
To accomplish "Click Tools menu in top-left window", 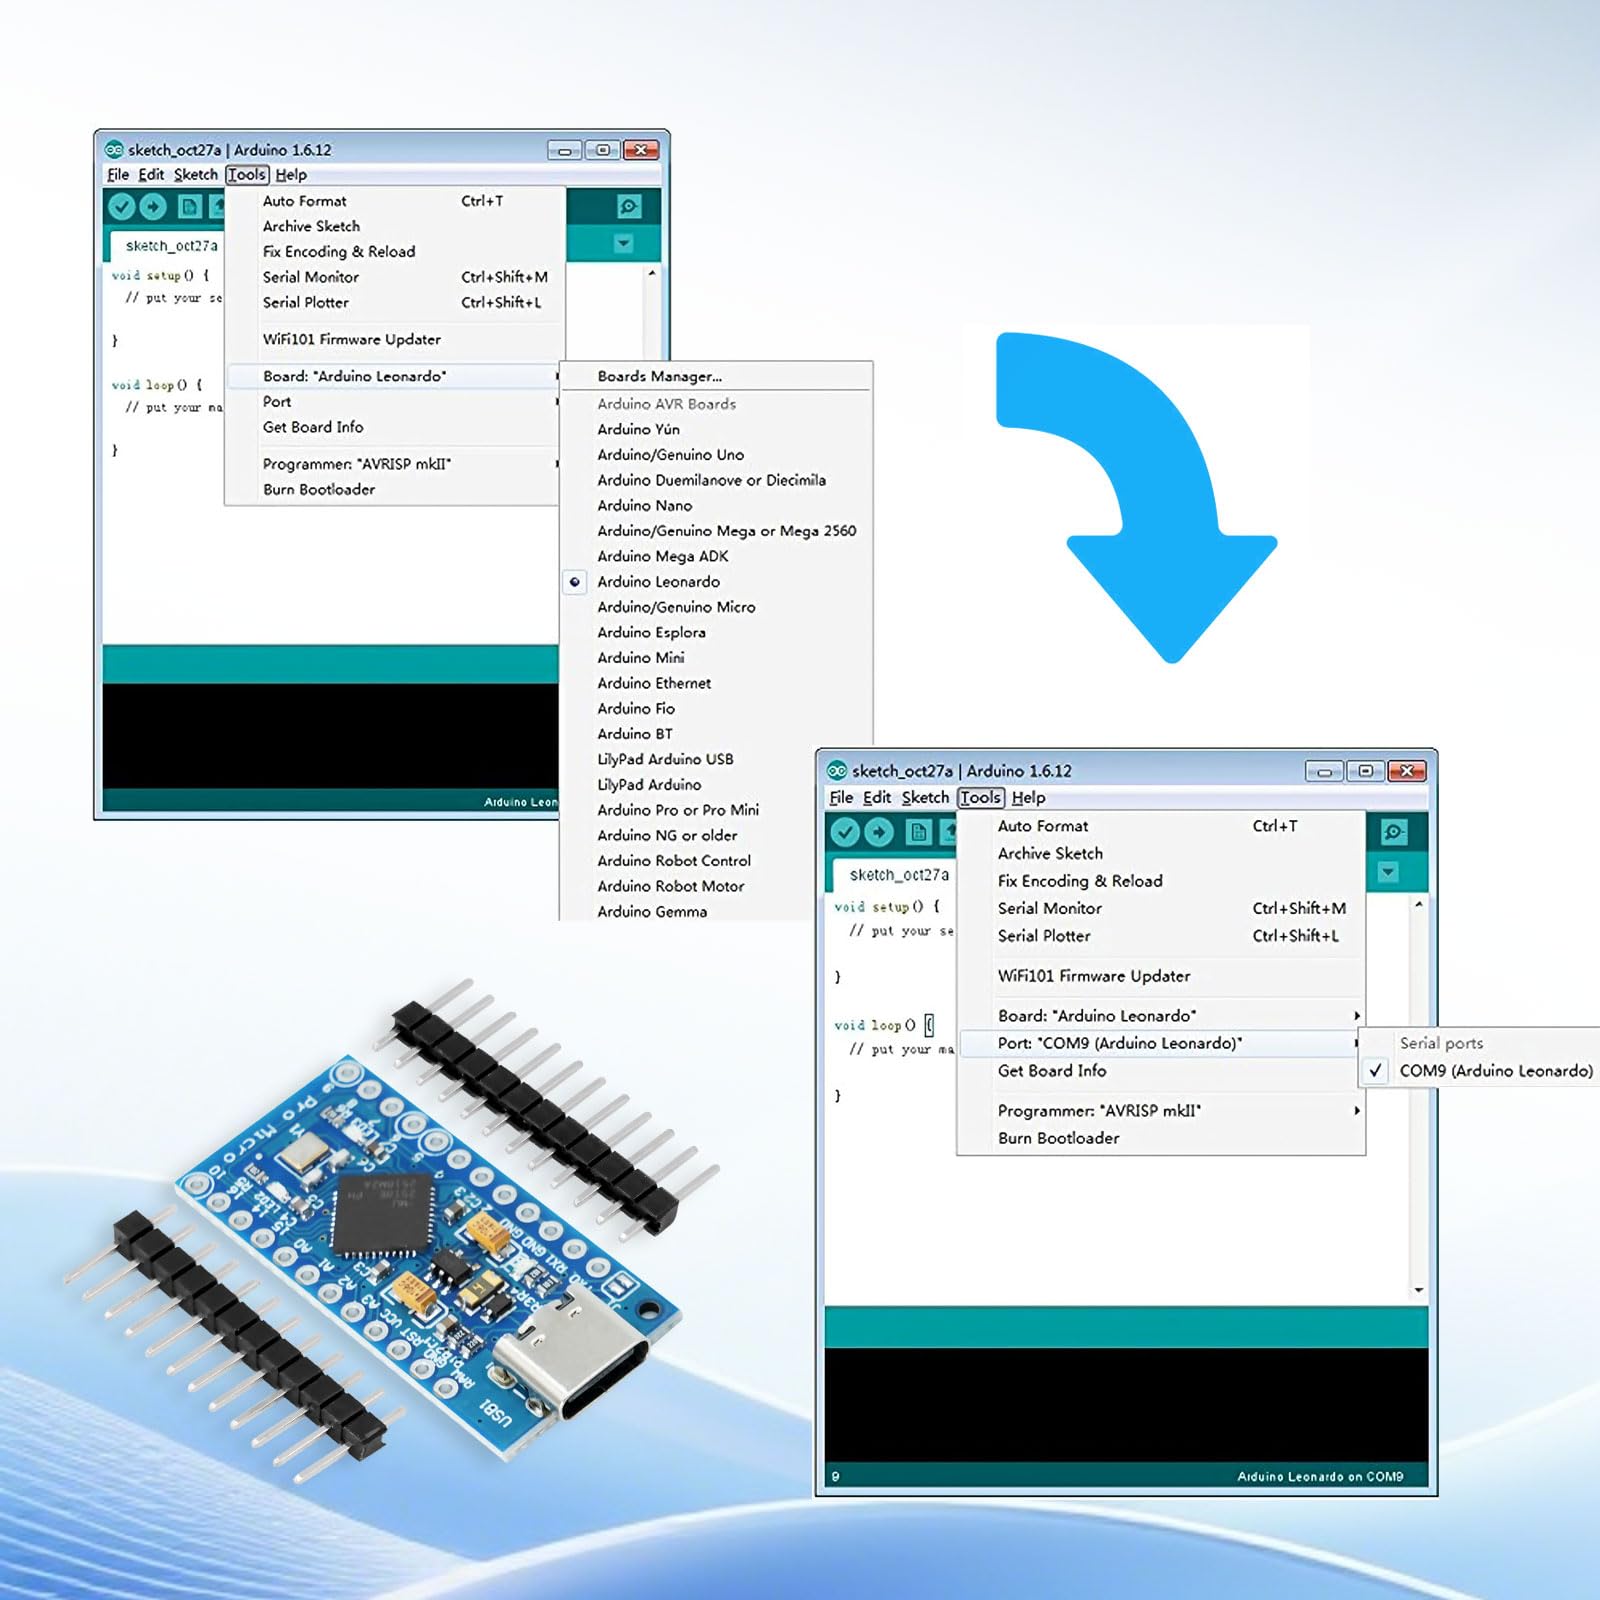I will pyautogui.click(x=247, y=175).
